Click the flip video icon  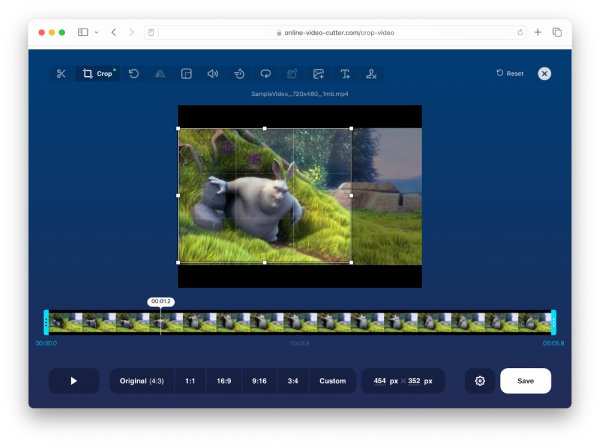tap(160, 74)
